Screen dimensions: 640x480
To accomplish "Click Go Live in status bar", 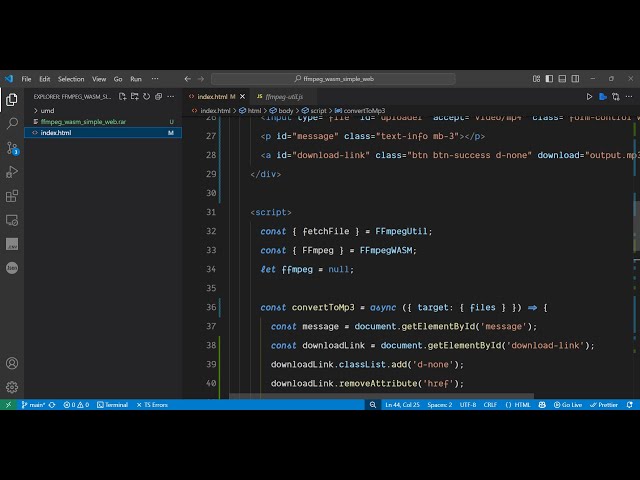I will pyautogui.click(x=568, y=404).
